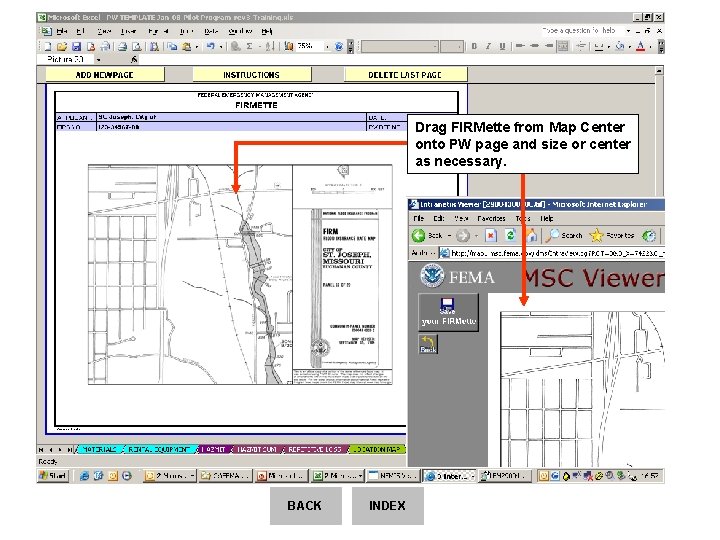Screen dimensions: 720x540
Task: Switch to the RENTAL EQUIPMENT sheet tab
Action: [x=159, y=450]
